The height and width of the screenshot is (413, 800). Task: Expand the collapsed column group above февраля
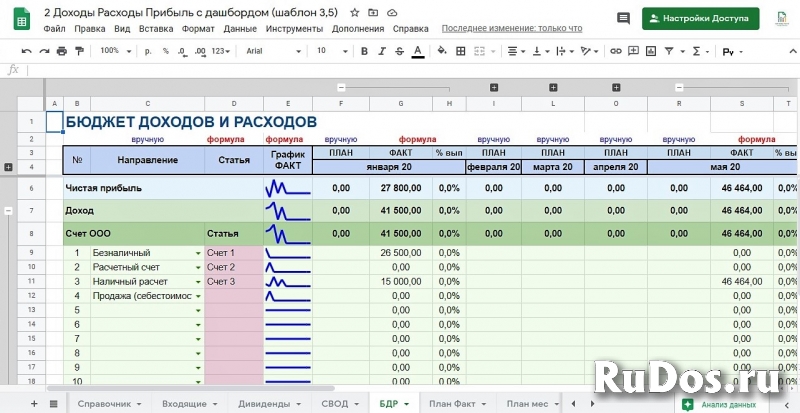pyautogui.click(x=494, y=87)
